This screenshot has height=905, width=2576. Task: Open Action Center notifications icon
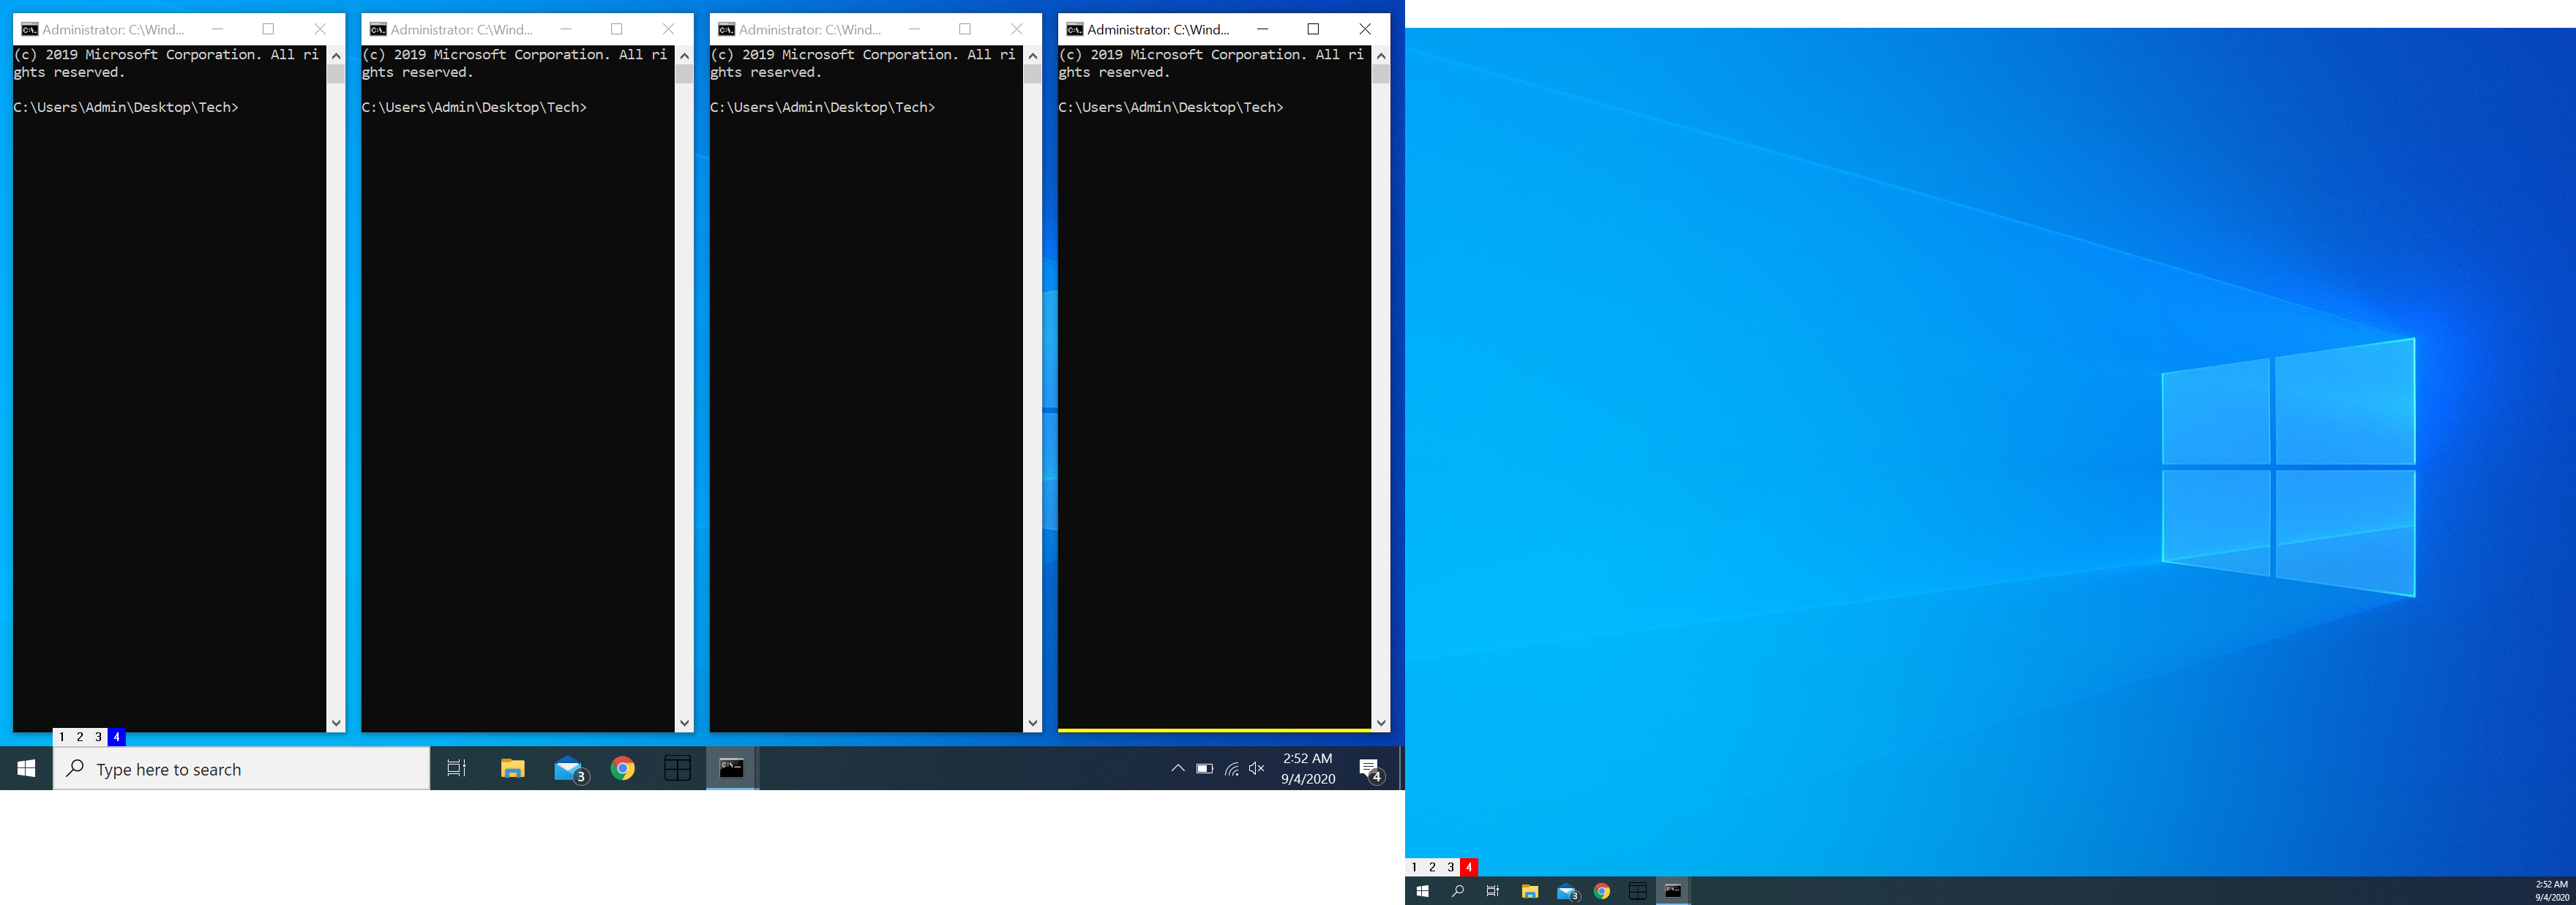tap(1370, 768)
